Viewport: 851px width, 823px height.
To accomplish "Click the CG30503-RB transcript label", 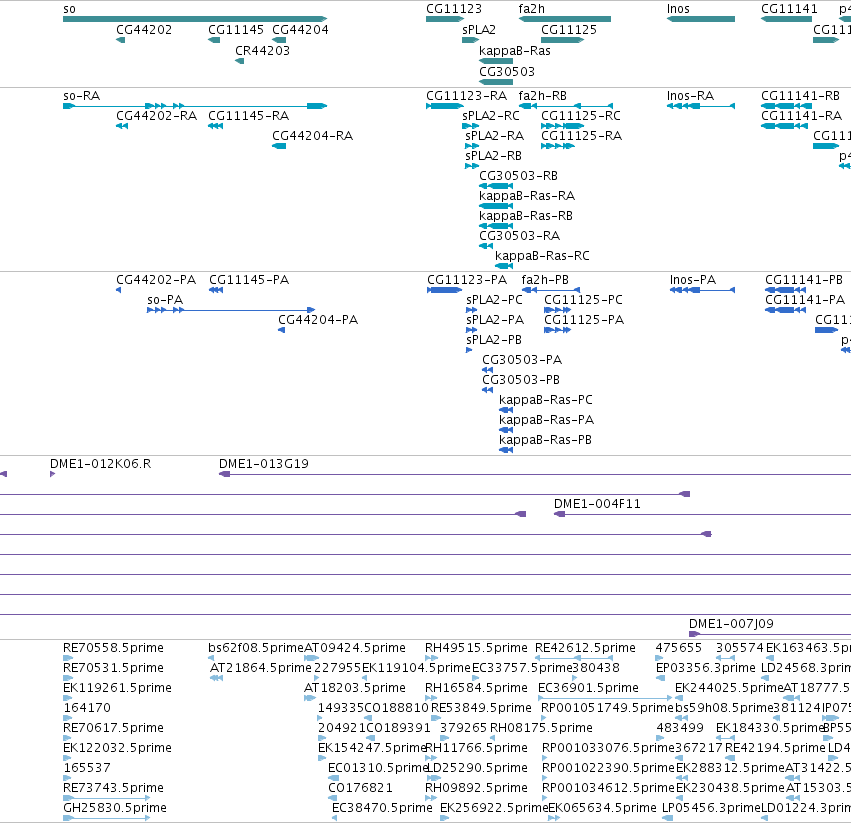I will point(518,176).
